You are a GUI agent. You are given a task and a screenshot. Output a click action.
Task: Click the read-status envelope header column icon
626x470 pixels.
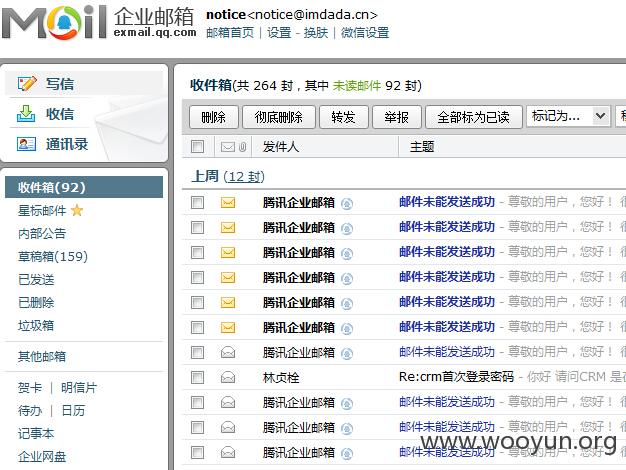pos(228,147)
